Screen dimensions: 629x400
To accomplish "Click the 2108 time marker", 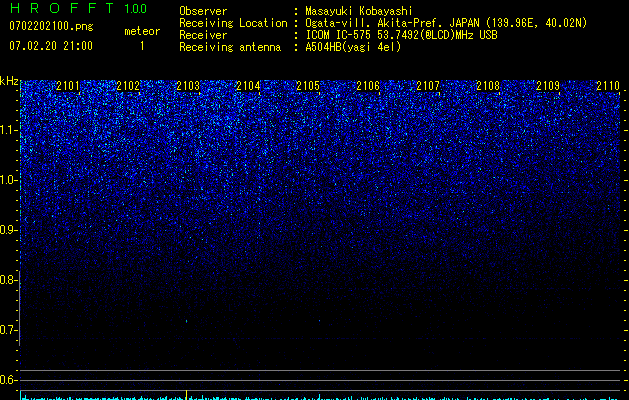I will point(488,86).
